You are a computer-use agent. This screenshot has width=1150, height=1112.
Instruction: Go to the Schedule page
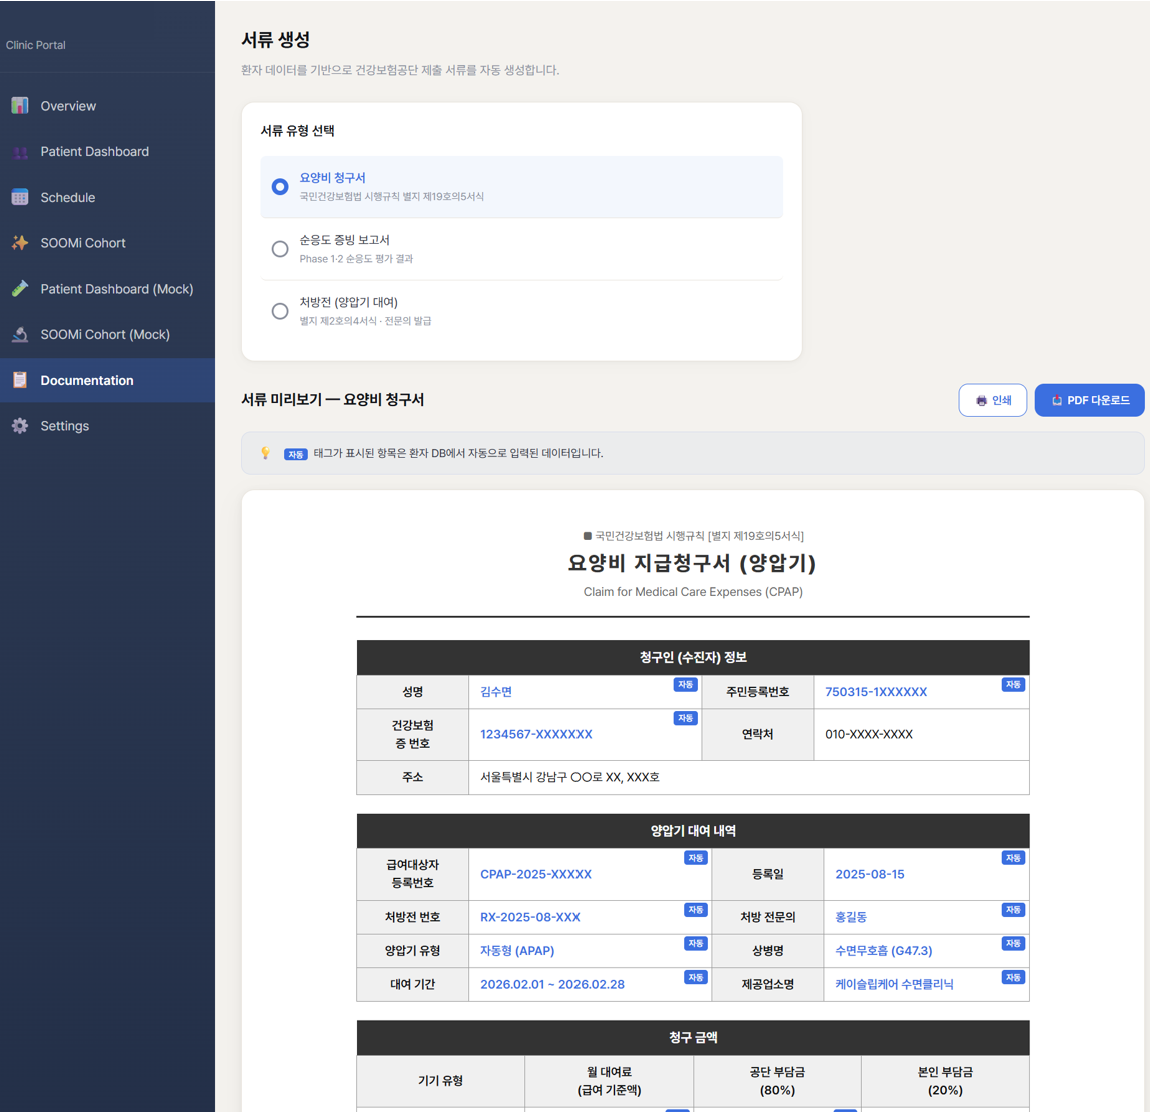[x=68, y=198]
